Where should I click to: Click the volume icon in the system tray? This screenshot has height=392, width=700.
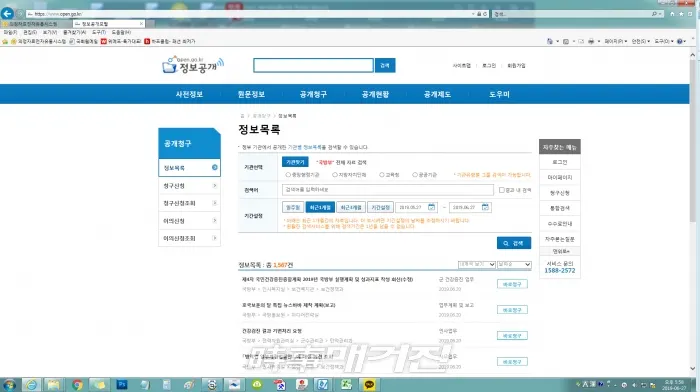point(634,385)
